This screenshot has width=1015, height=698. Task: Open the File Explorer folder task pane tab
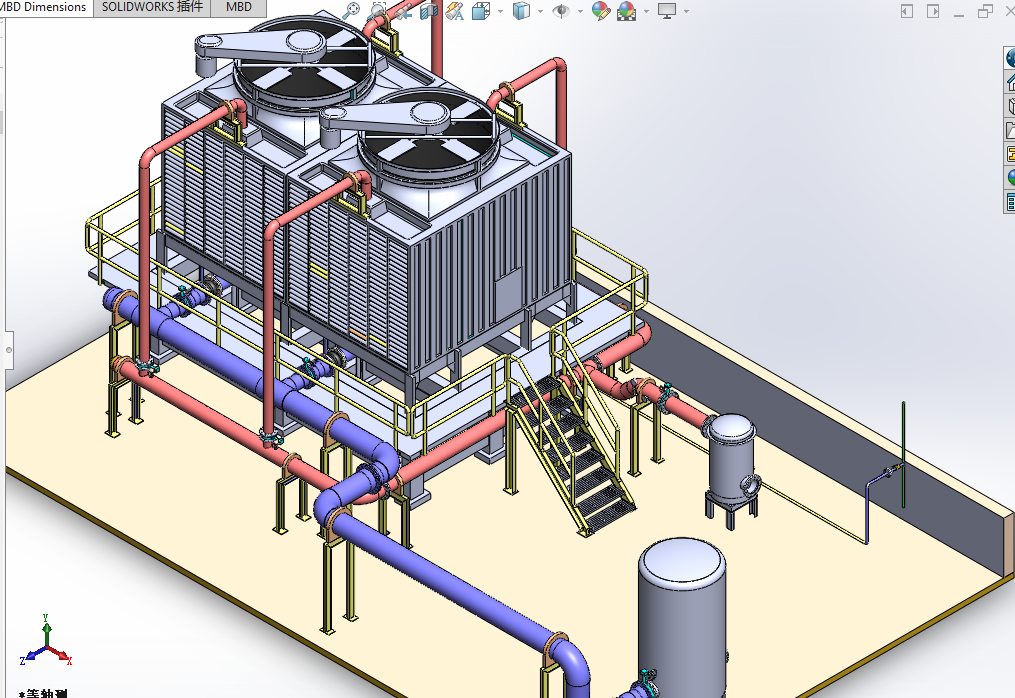tap(1009, 130)
